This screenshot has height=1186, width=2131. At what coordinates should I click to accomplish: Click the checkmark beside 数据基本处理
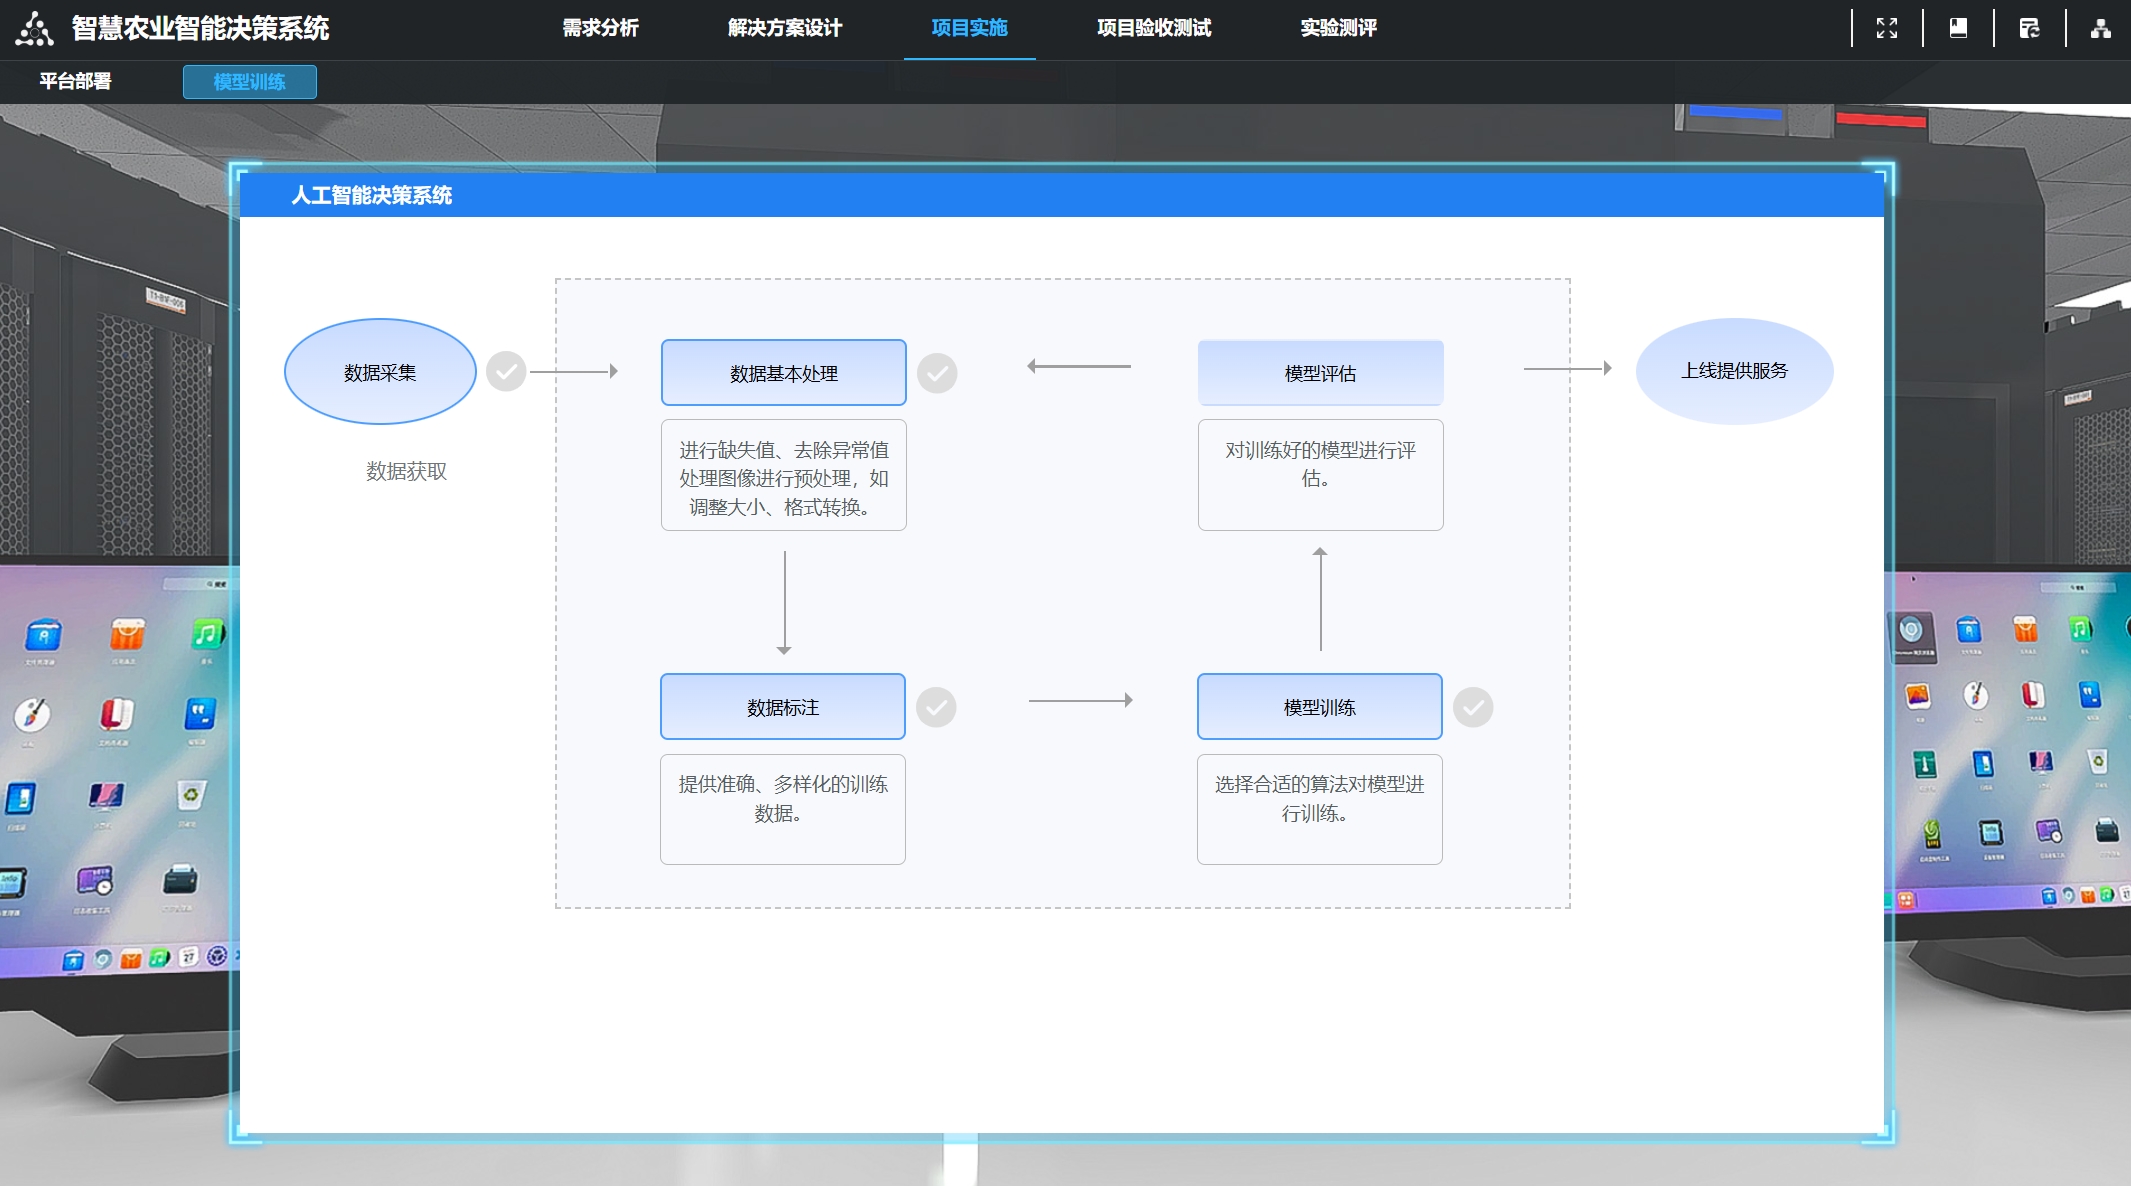point(937,373)
